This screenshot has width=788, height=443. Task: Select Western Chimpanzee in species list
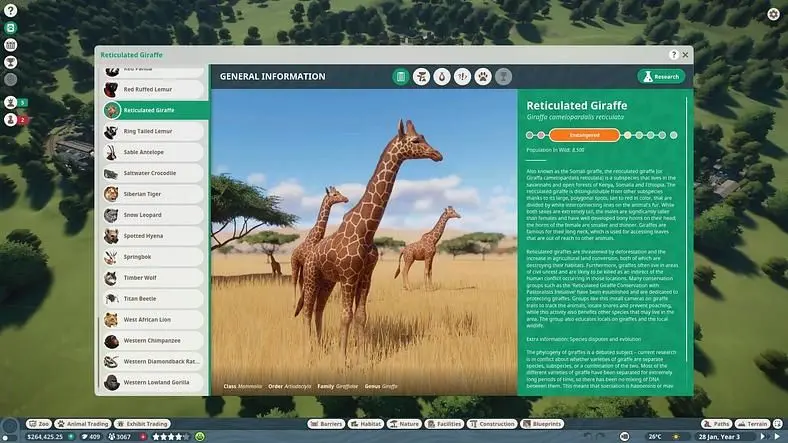(x=153, y=341)
